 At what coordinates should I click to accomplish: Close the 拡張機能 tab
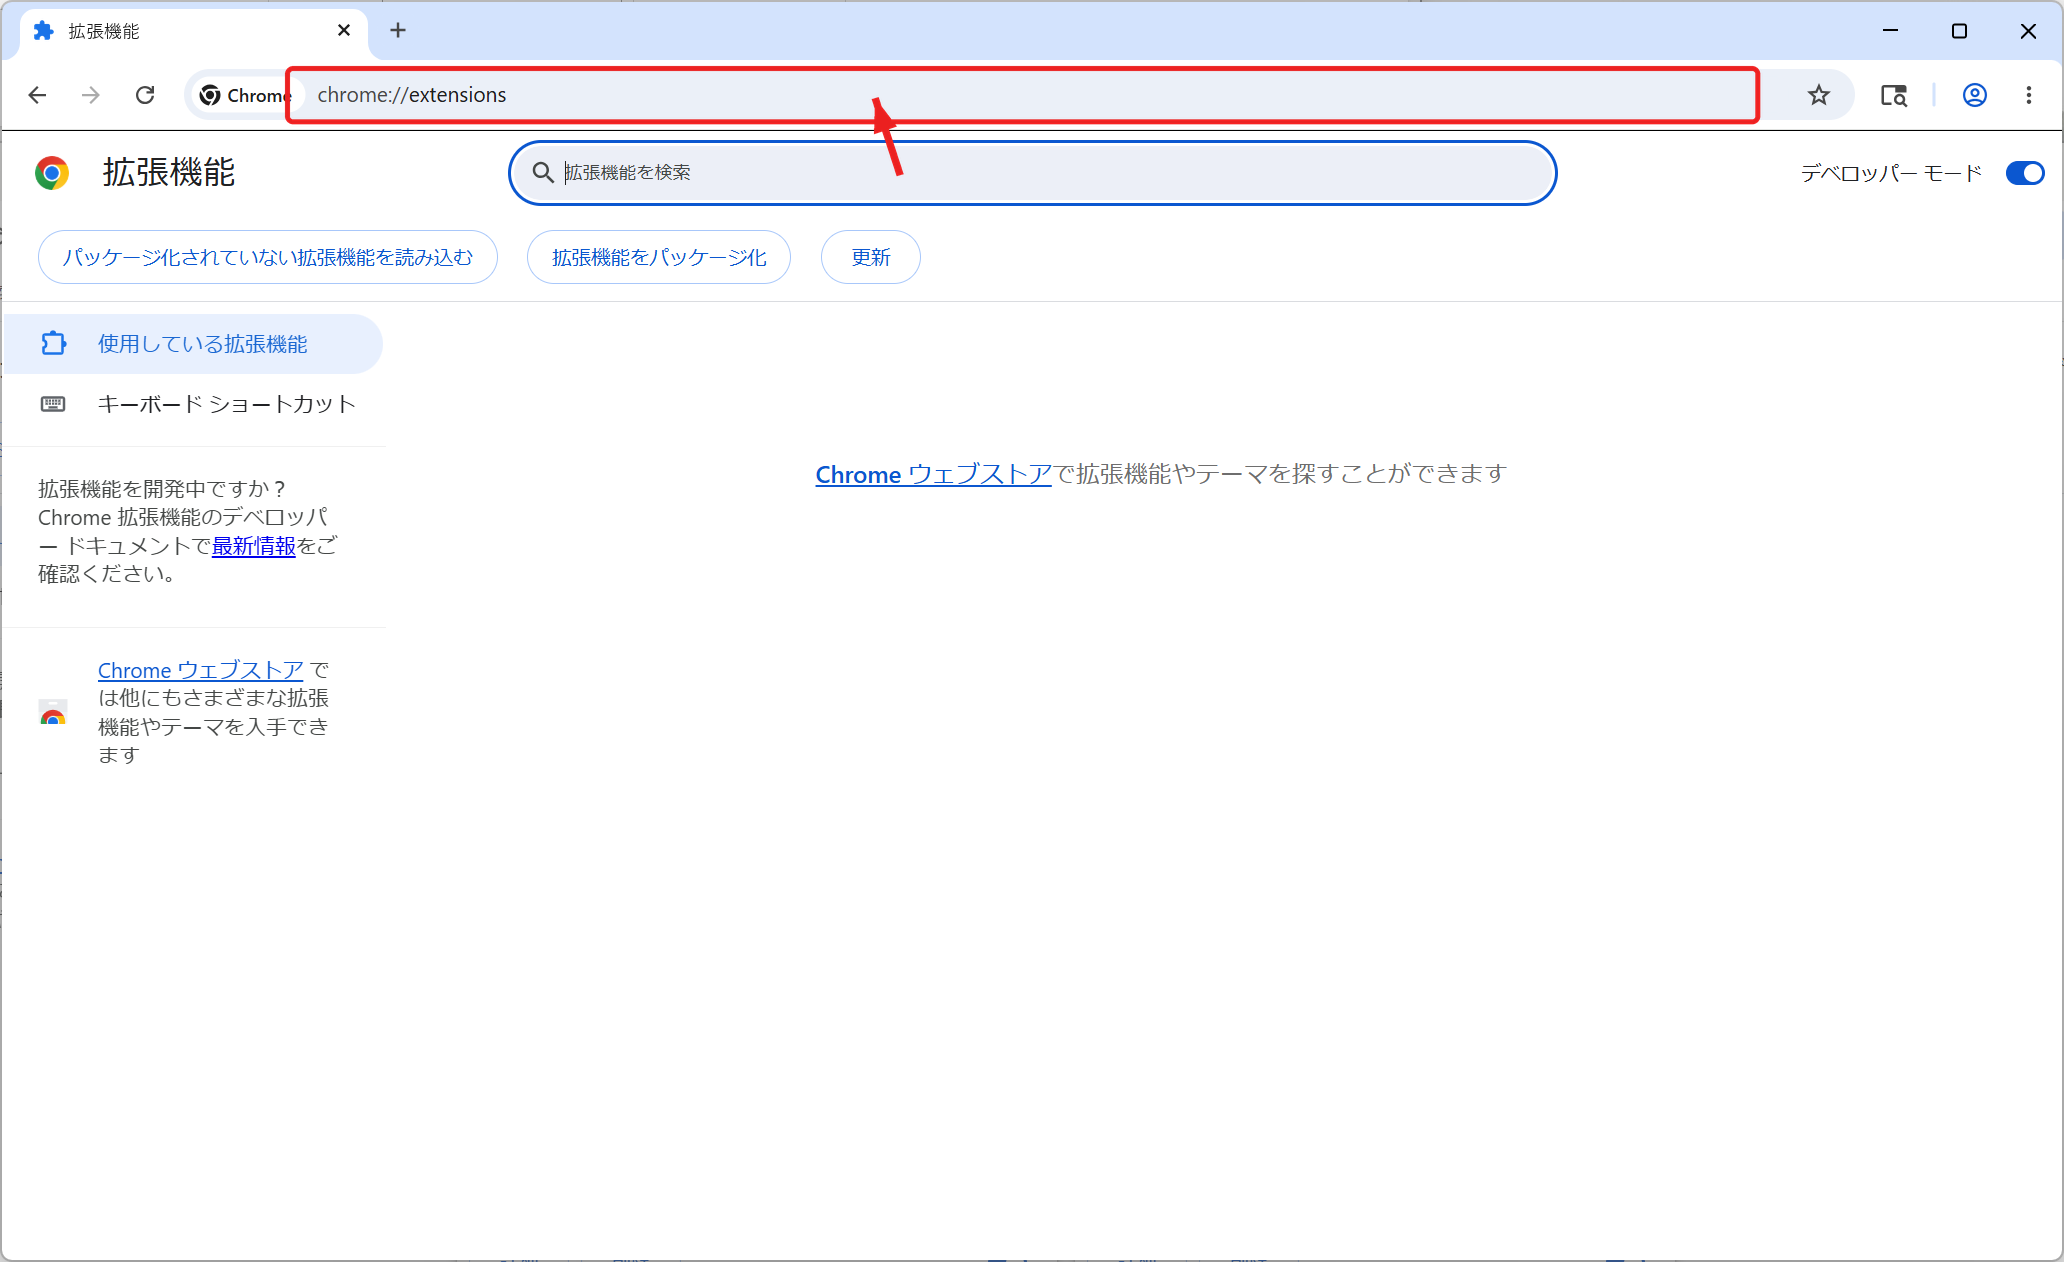344,31
